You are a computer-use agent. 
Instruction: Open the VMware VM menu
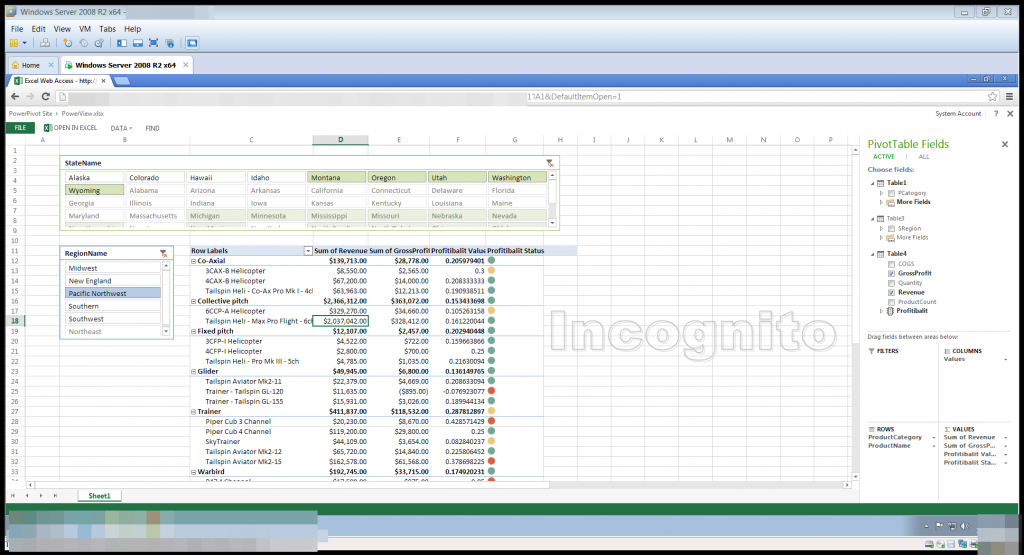tap(85, 29)
